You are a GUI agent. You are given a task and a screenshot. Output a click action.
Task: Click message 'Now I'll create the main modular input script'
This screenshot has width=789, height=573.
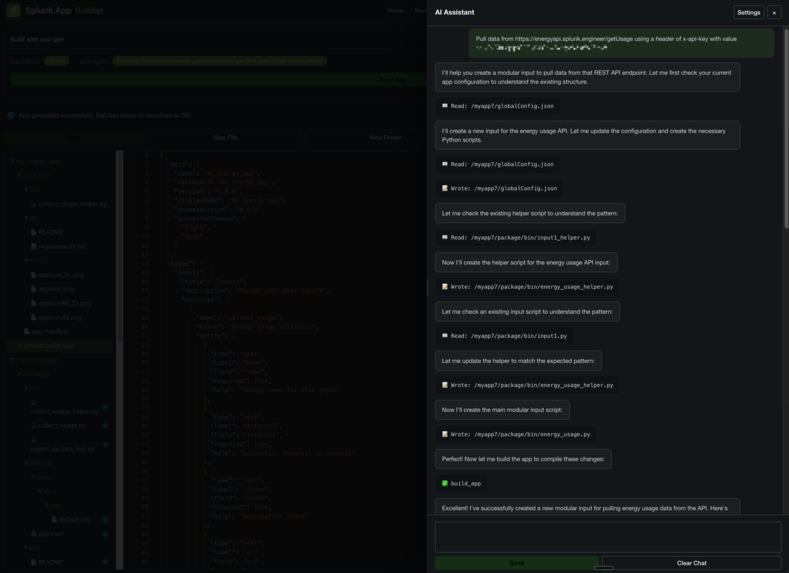(502, 410)
